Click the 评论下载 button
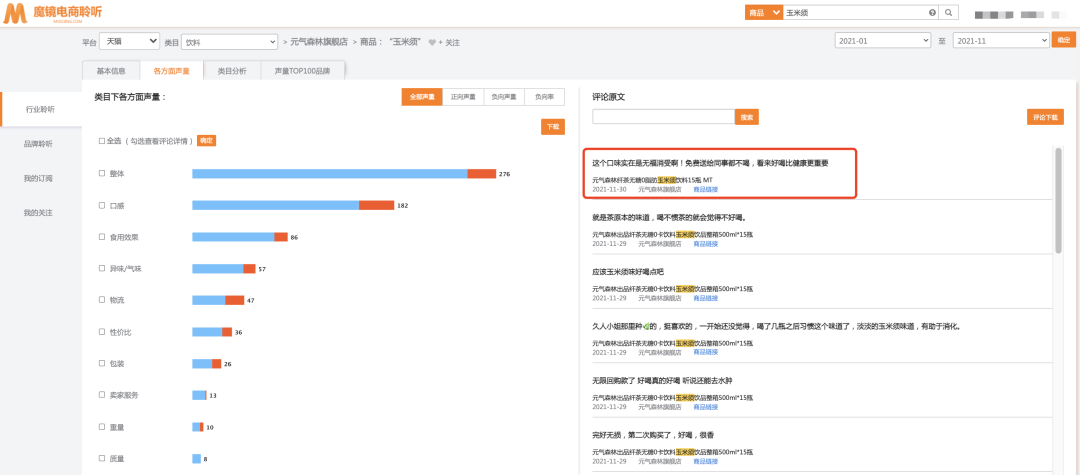Viewport: 1080px width, 475px height. click(1045, 117)
